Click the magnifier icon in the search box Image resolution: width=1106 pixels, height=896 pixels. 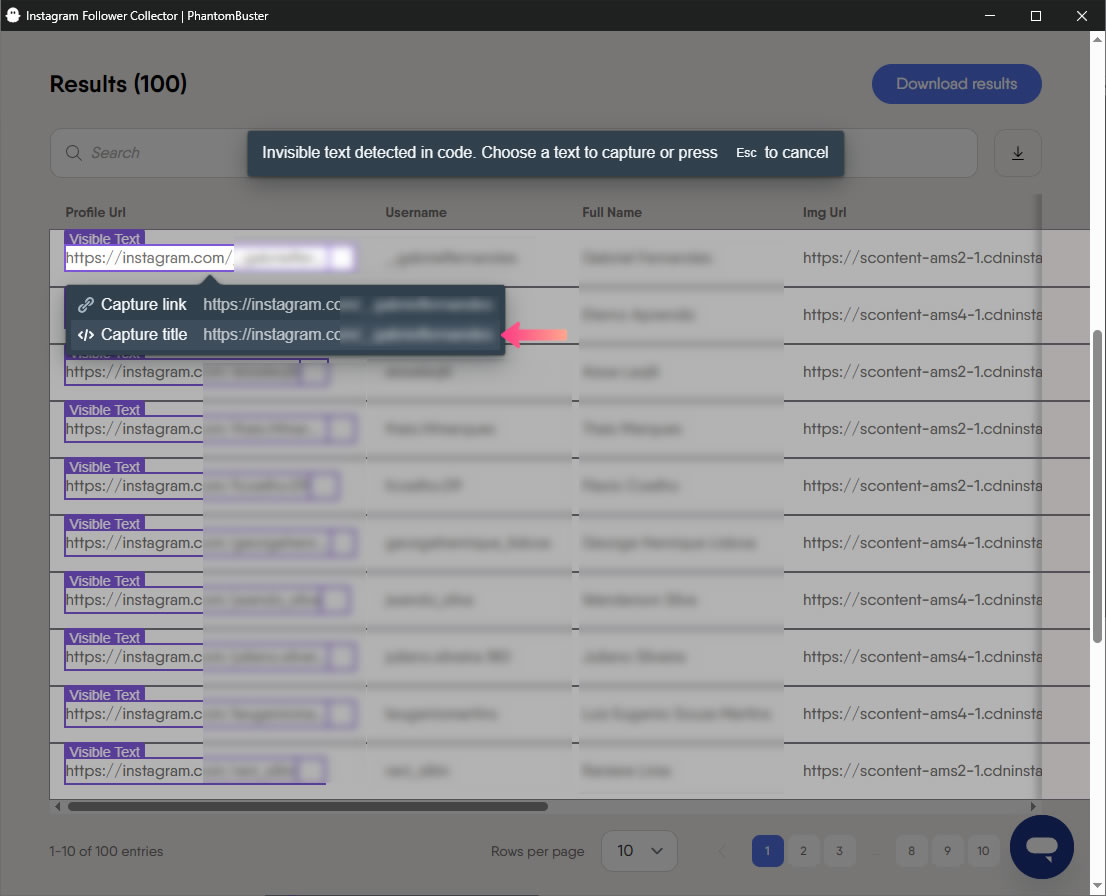click(x=73, y=152)
